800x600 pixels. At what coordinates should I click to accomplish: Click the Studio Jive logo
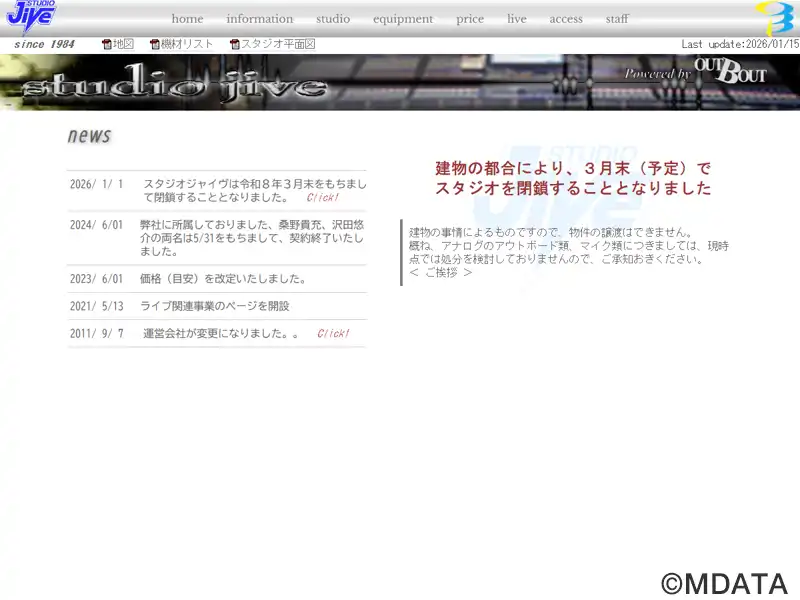point(32,16)
